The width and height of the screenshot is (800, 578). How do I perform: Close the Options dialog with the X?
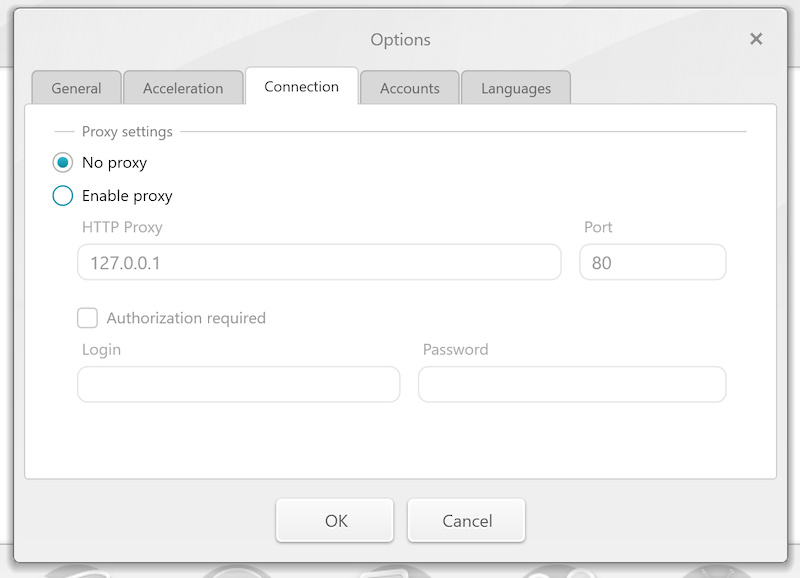[756, 39]
